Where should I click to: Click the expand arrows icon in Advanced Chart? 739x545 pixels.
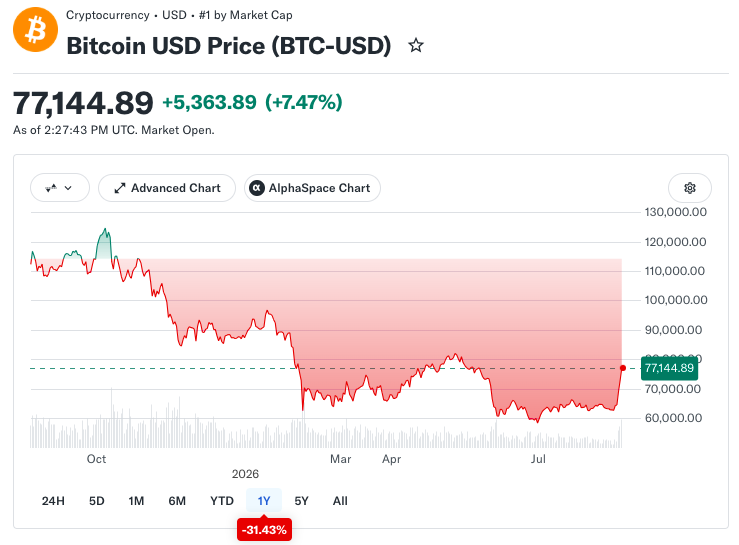coord(120,188)
